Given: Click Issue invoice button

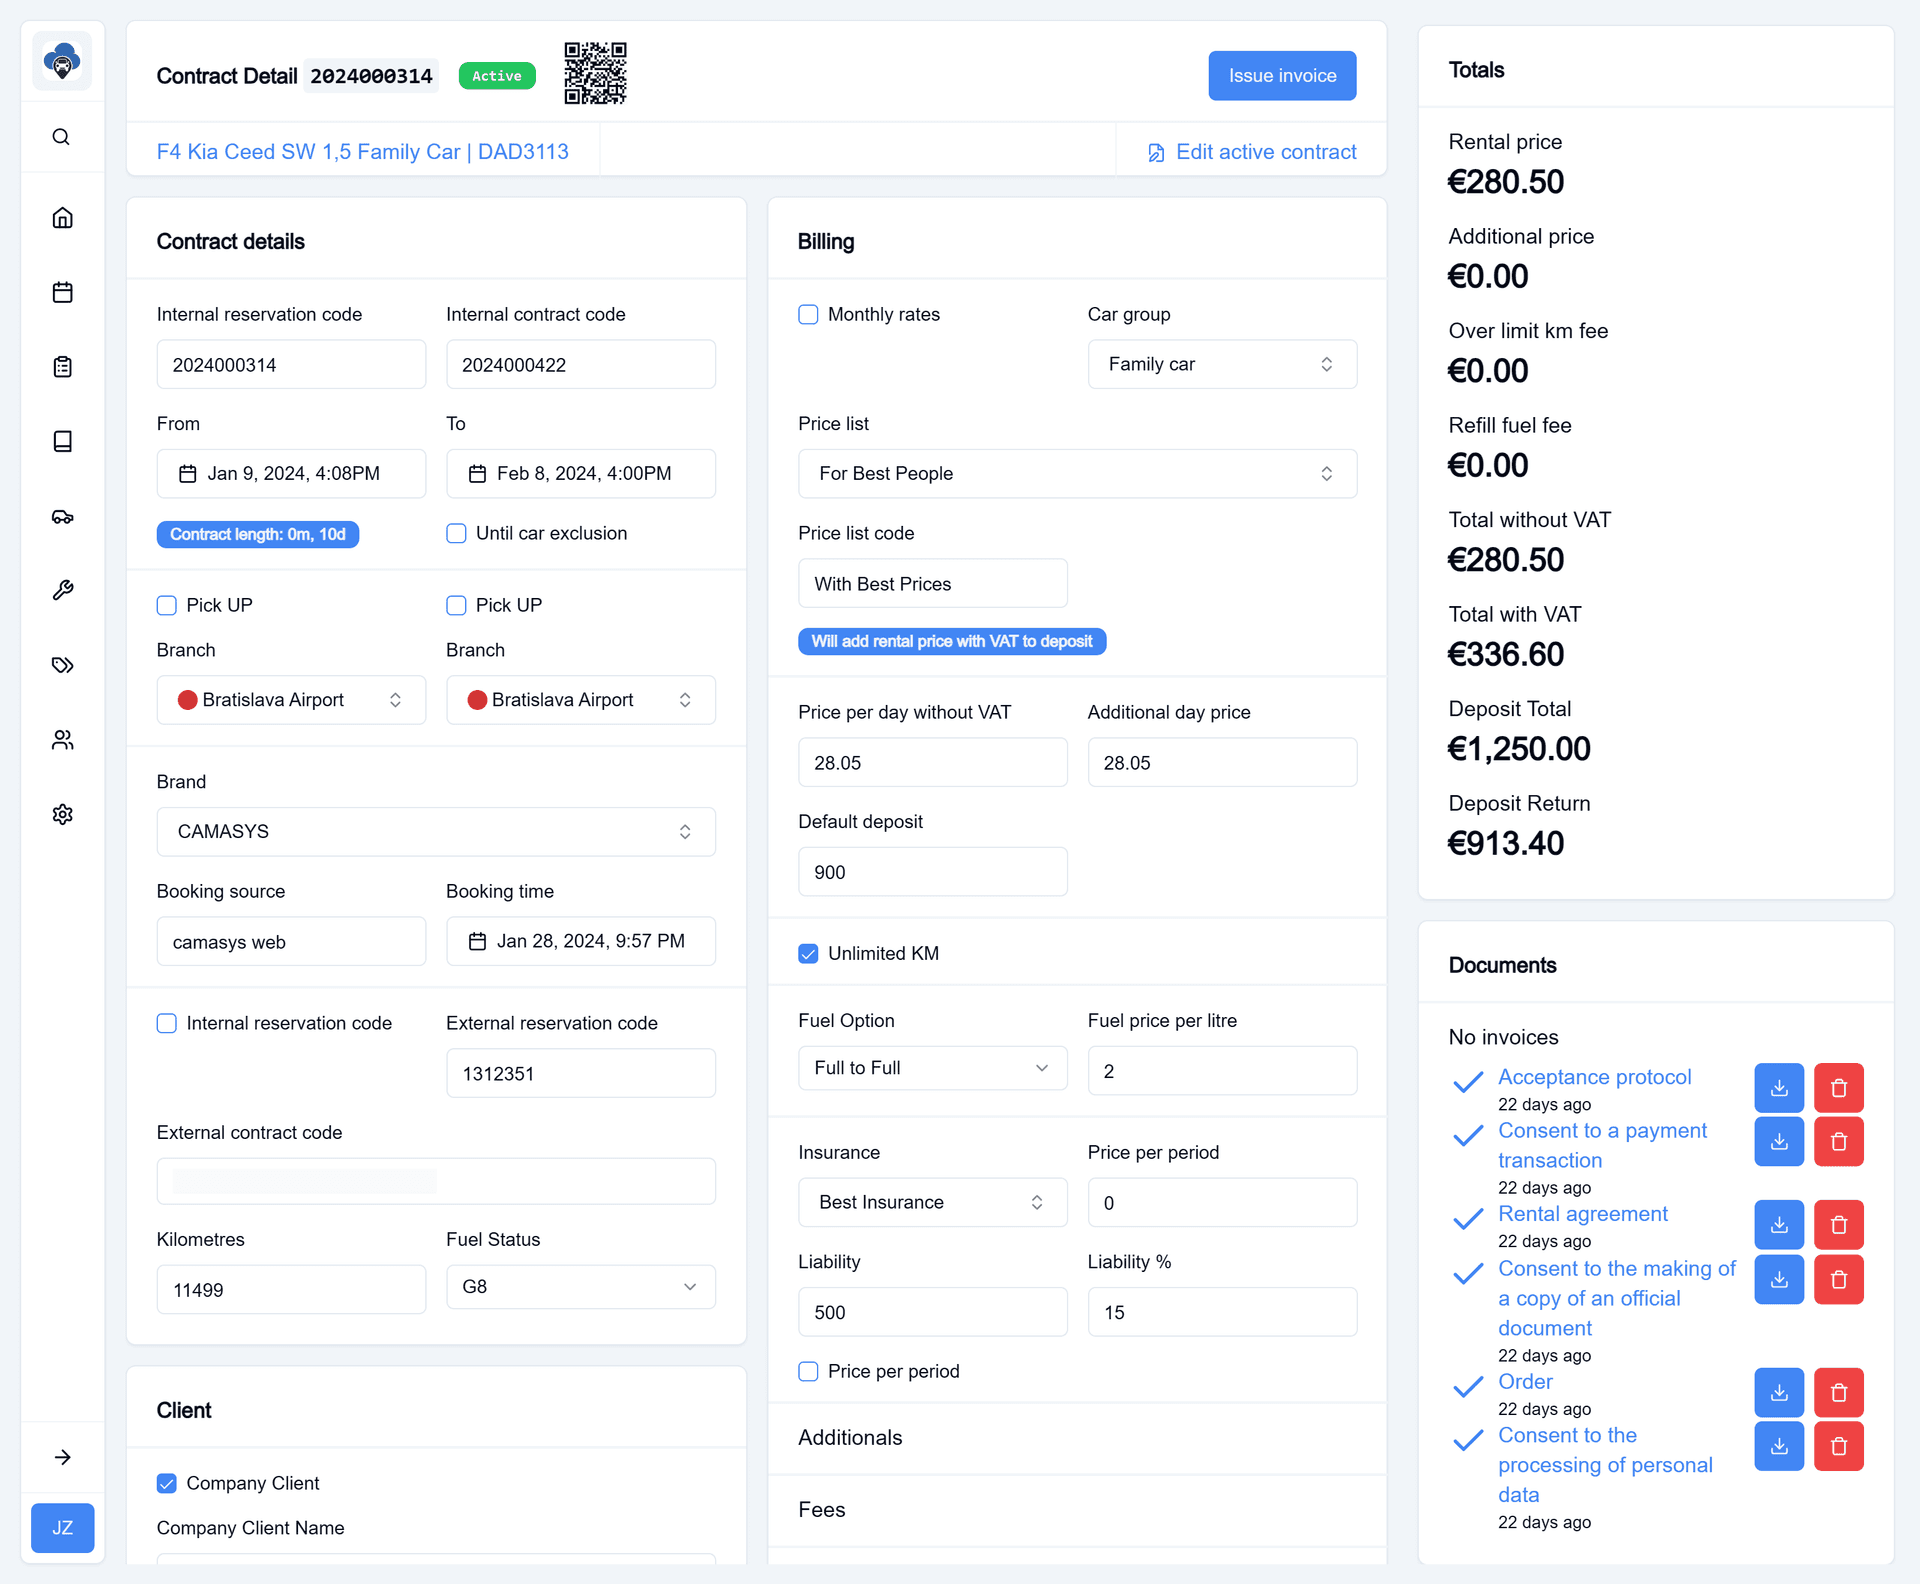Looking at the screenshot, I should (x=1282, y=76).
